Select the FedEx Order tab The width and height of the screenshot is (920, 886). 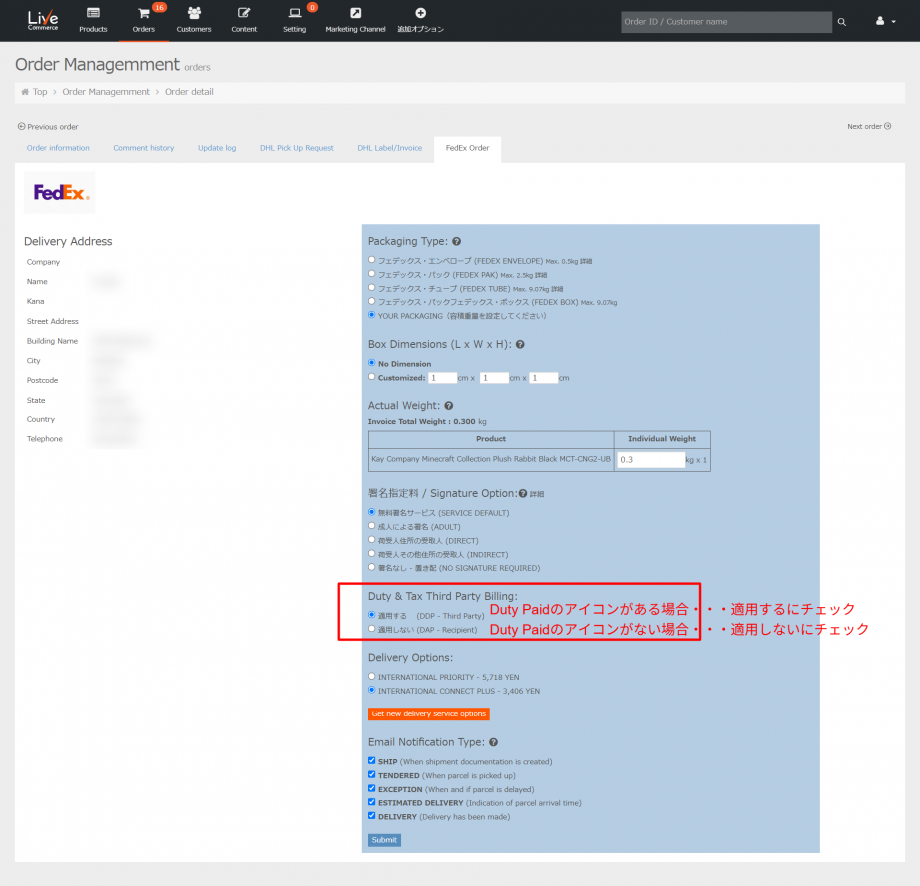pos(468,148)
